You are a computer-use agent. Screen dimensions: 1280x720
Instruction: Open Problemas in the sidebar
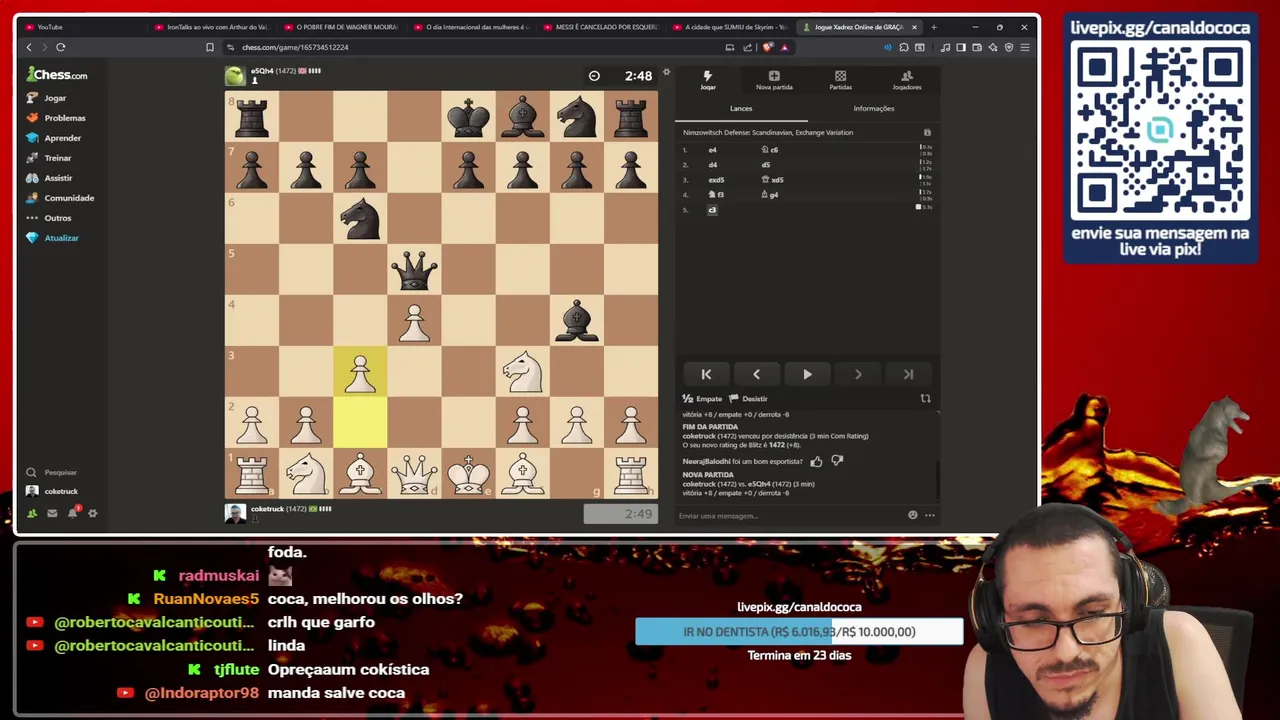pos(57,118)
